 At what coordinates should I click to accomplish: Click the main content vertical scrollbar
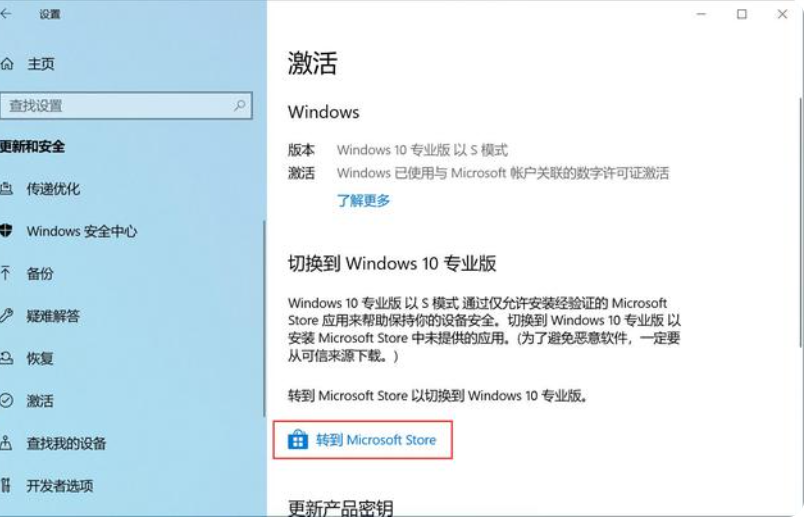click(800, 222)
